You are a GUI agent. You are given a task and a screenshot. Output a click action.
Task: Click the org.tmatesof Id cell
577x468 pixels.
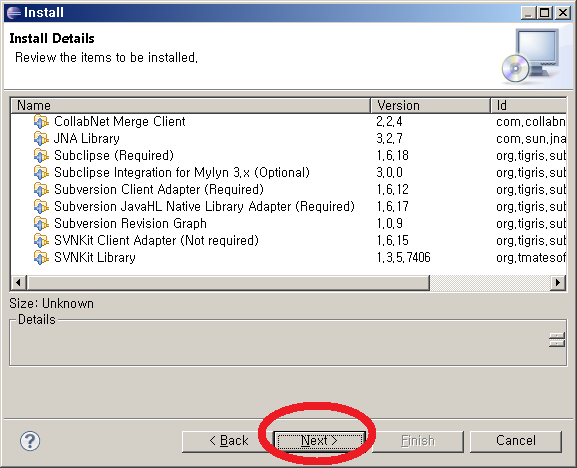coord(531,257)
